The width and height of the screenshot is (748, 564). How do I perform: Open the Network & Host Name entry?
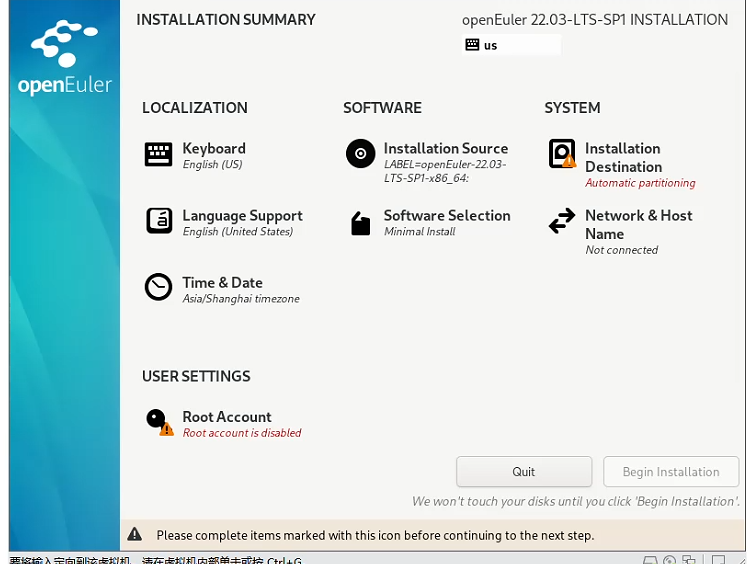tap(620, 232)
